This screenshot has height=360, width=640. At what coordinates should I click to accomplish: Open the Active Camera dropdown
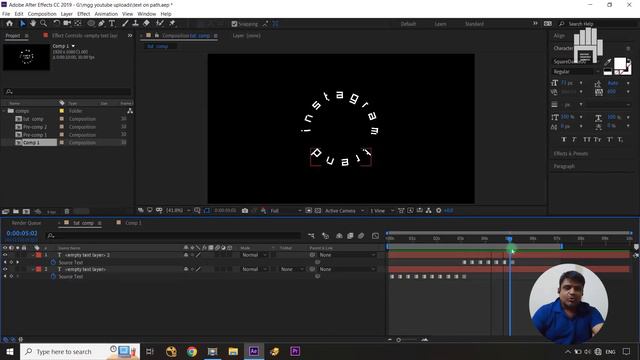(344, 211)
